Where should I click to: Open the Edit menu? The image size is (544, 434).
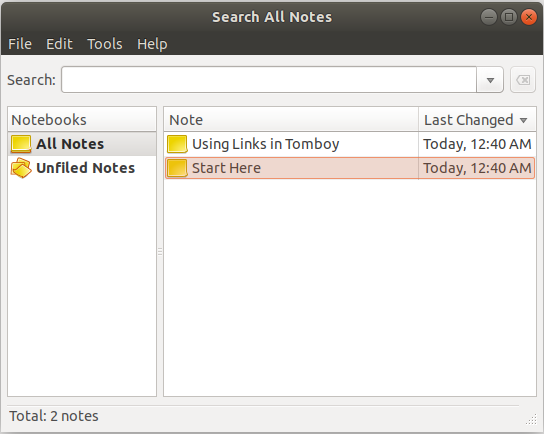(59, 44)
